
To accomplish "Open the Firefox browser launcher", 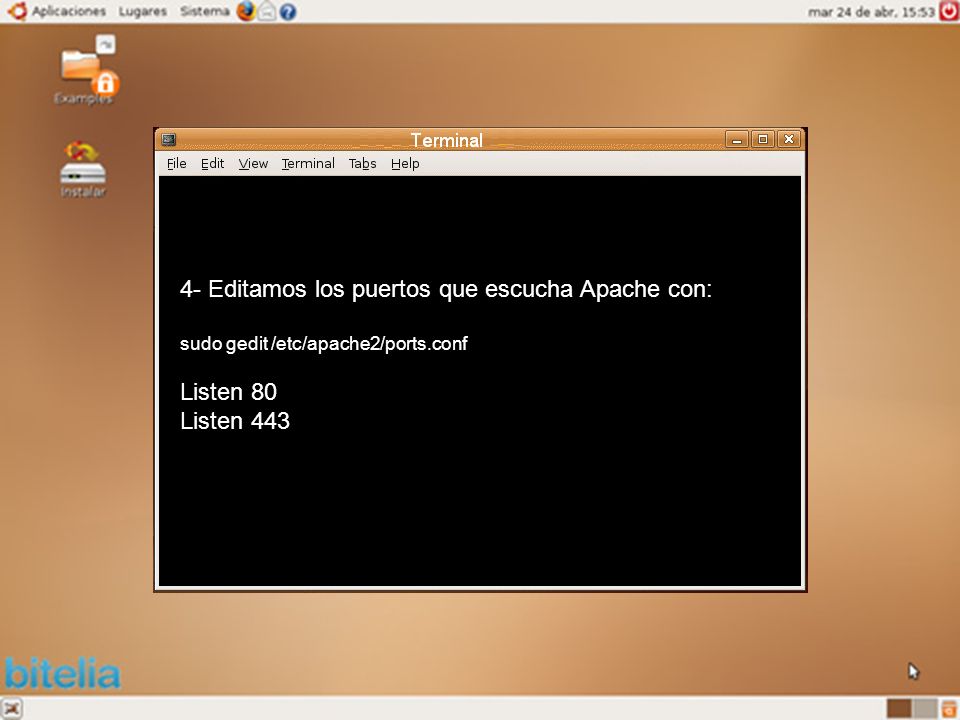I will tap(246, 11).
